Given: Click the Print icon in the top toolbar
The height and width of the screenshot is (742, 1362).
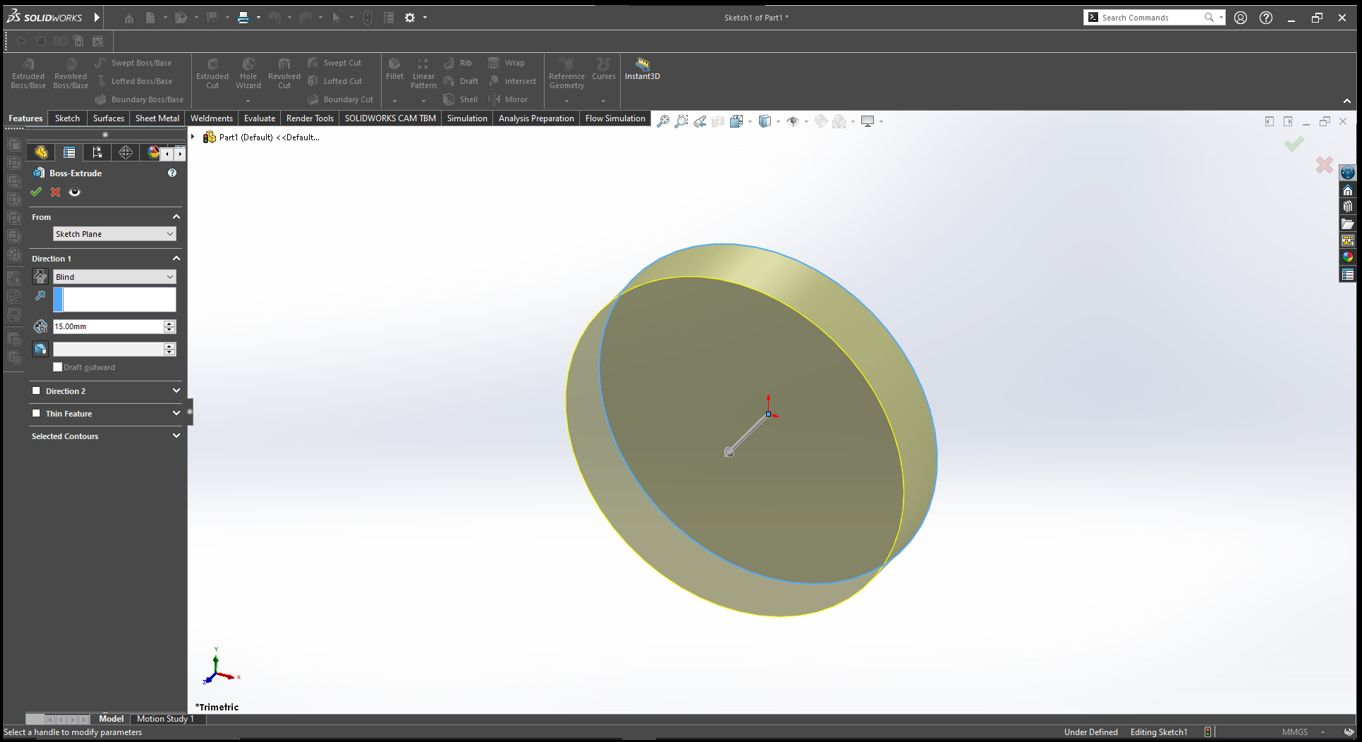Looking at the screenshot, I should pos(242,17).
